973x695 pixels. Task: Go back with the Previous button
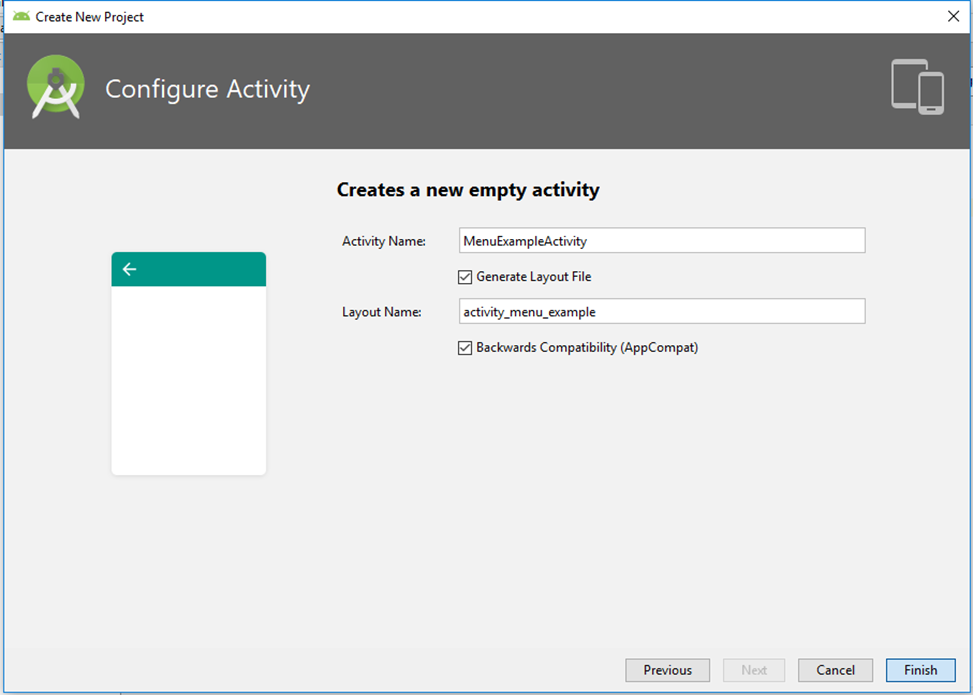point(668,670)
